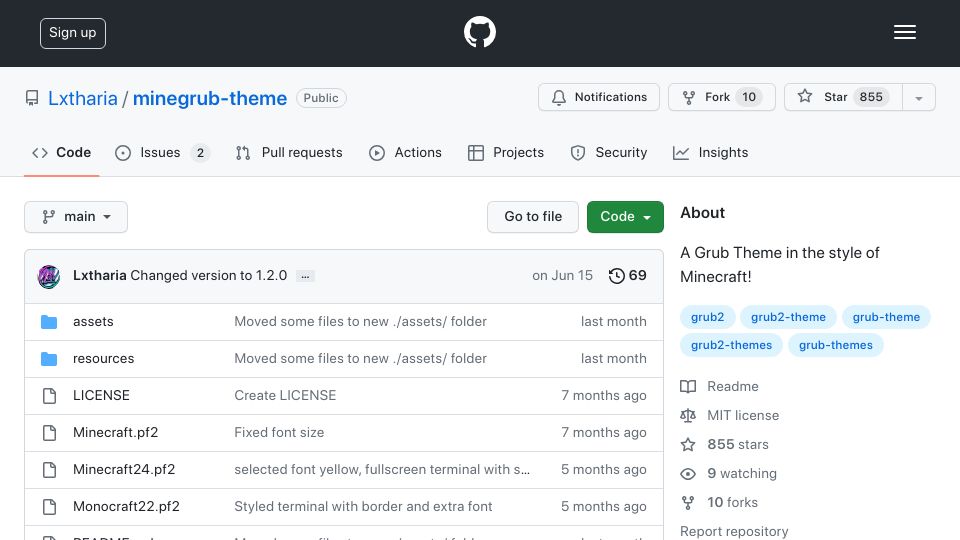Open the 'Create LICENSE' commit message

point(285,396)
